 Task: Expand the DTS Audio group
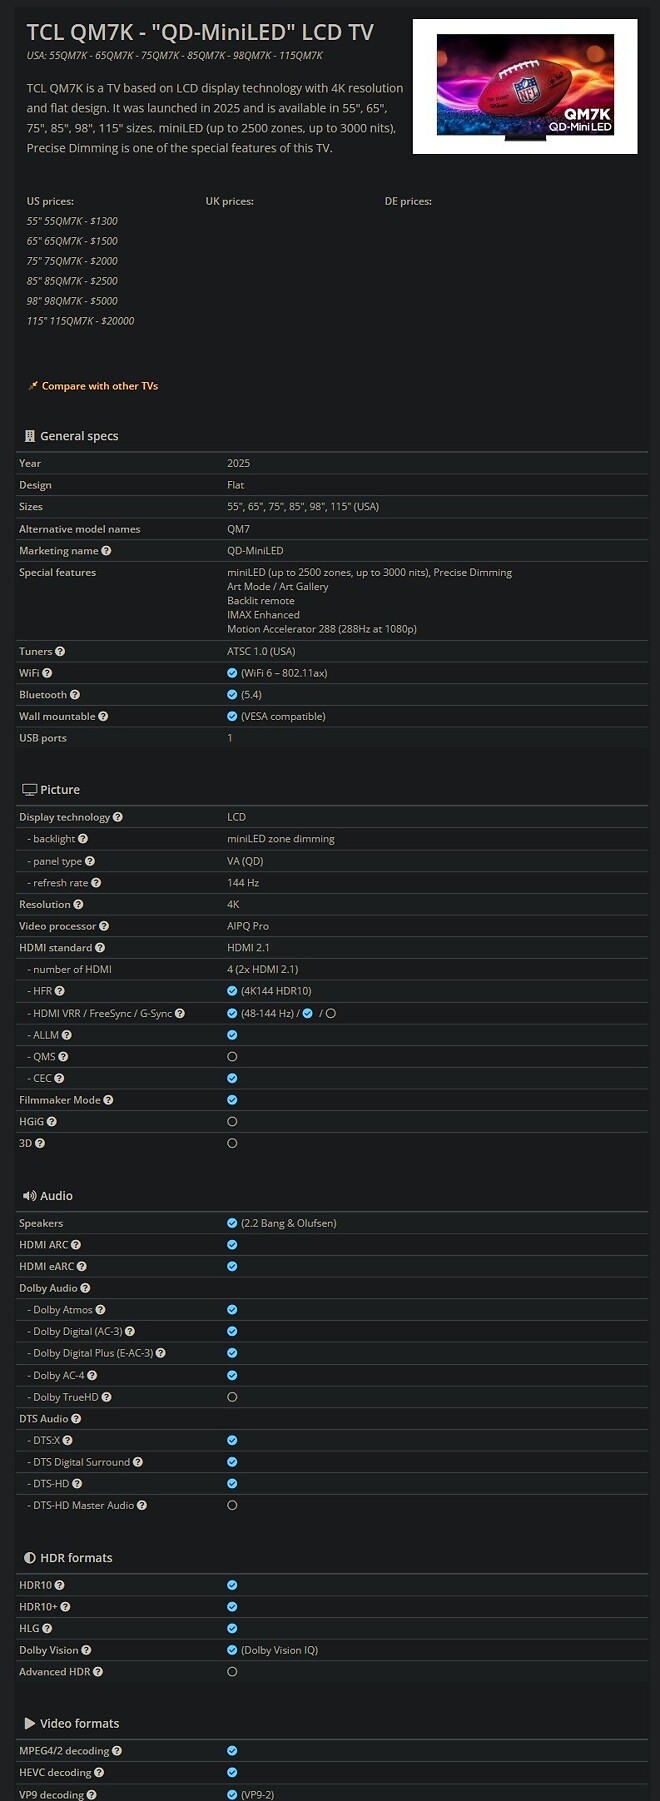[45, 1418]
